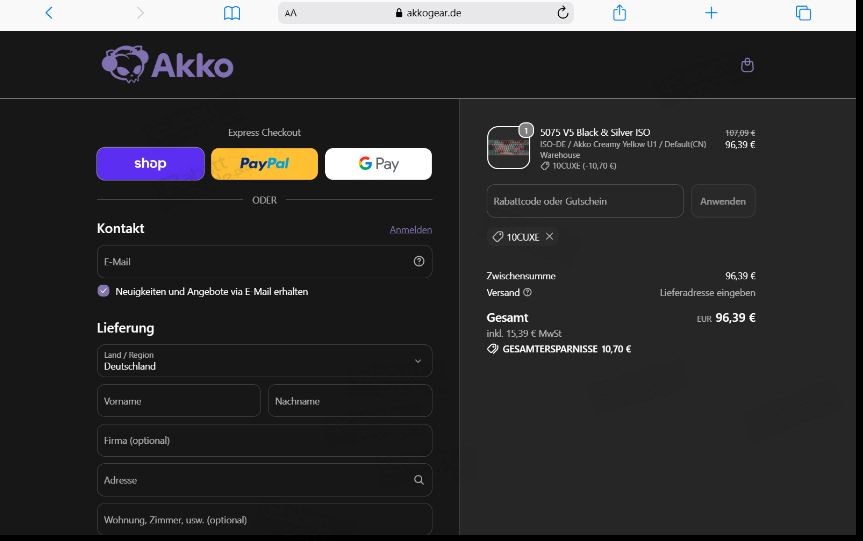Choose PayPal express checkout
863x541 pixels.
(264, 163)
